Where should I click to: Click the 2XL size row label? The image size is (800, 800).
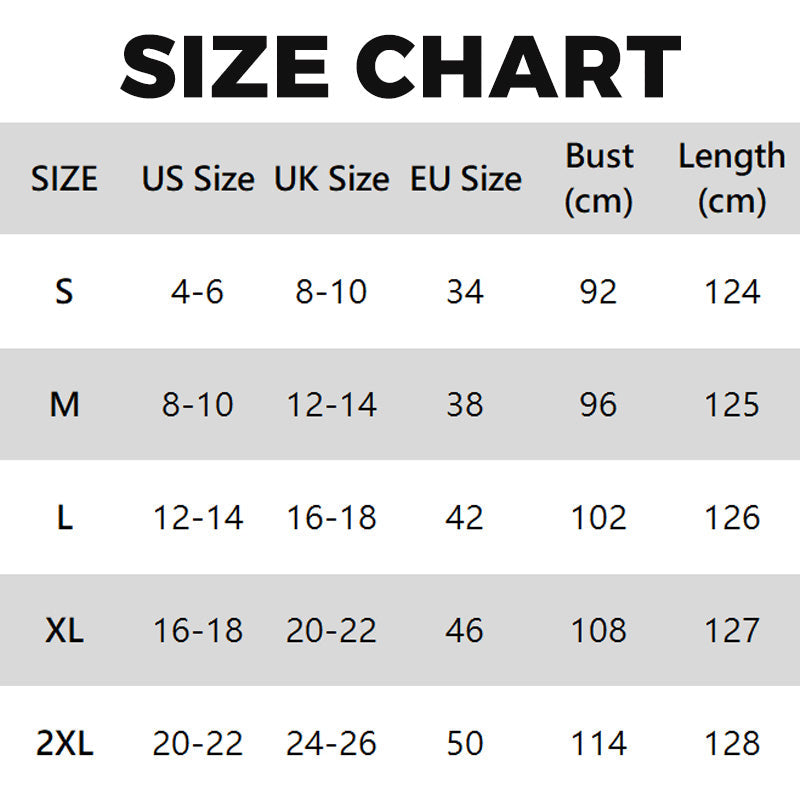[x=64, y=744]
